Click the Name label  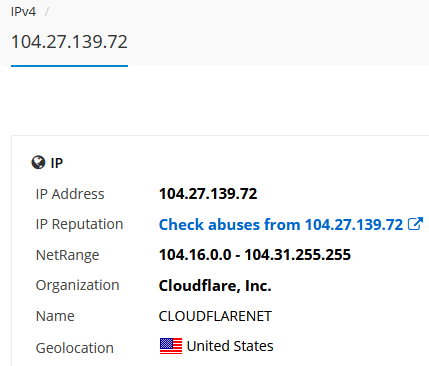pos(55,316)
